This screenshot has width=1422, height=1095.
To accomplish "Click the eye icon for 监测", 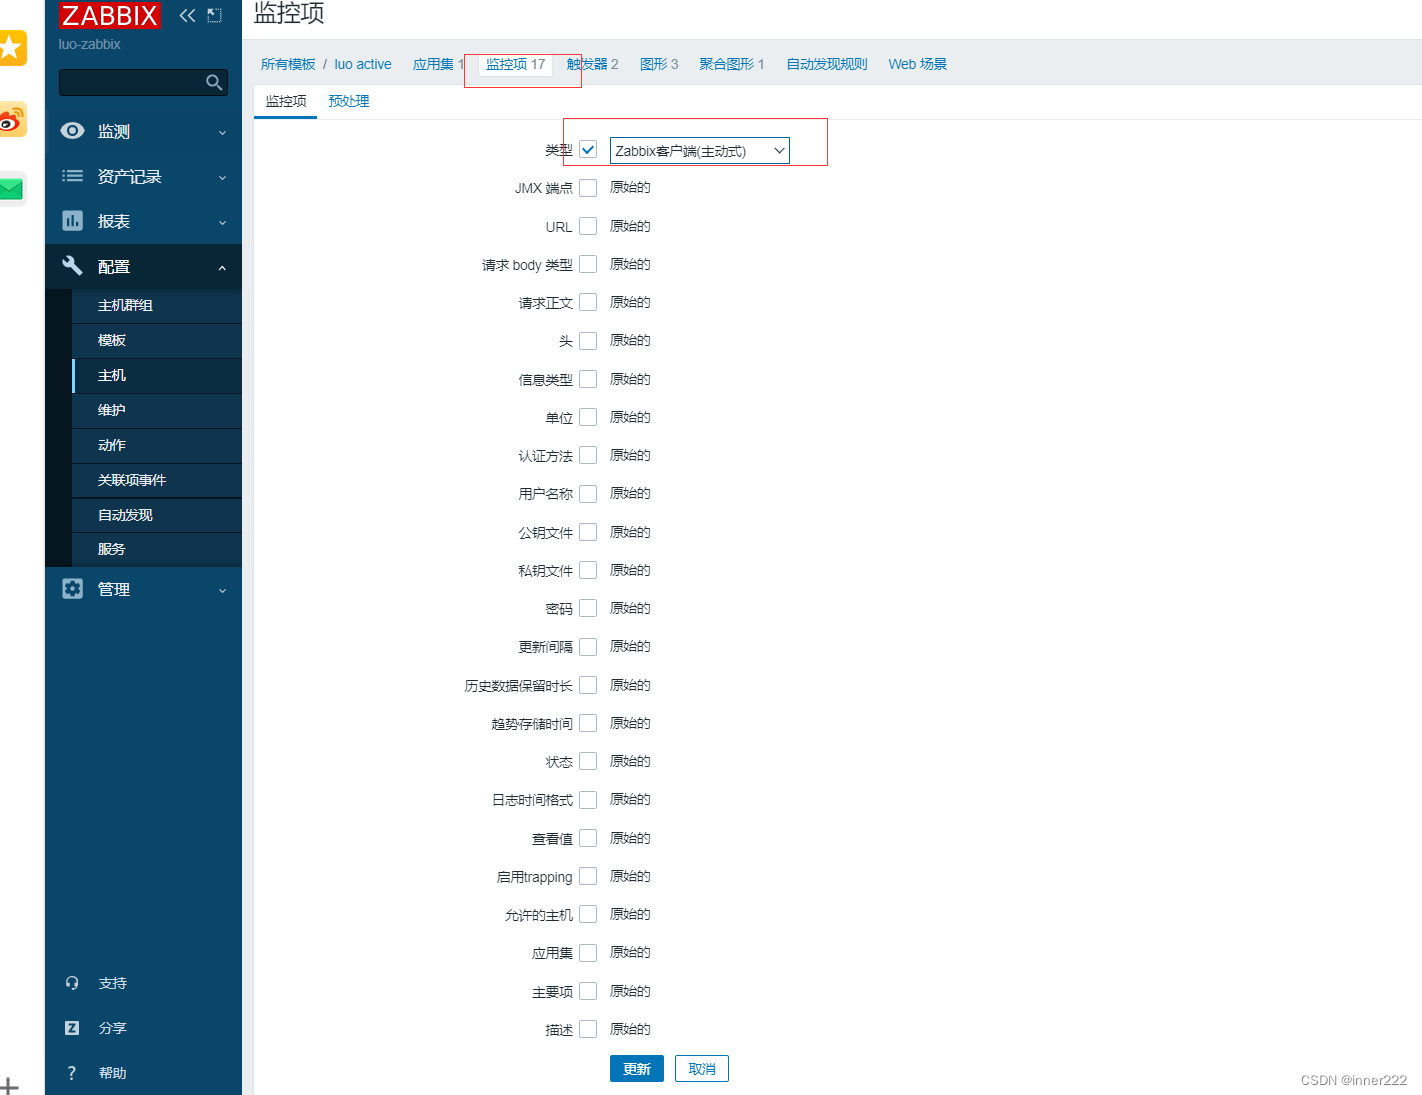I will (72, 131).
